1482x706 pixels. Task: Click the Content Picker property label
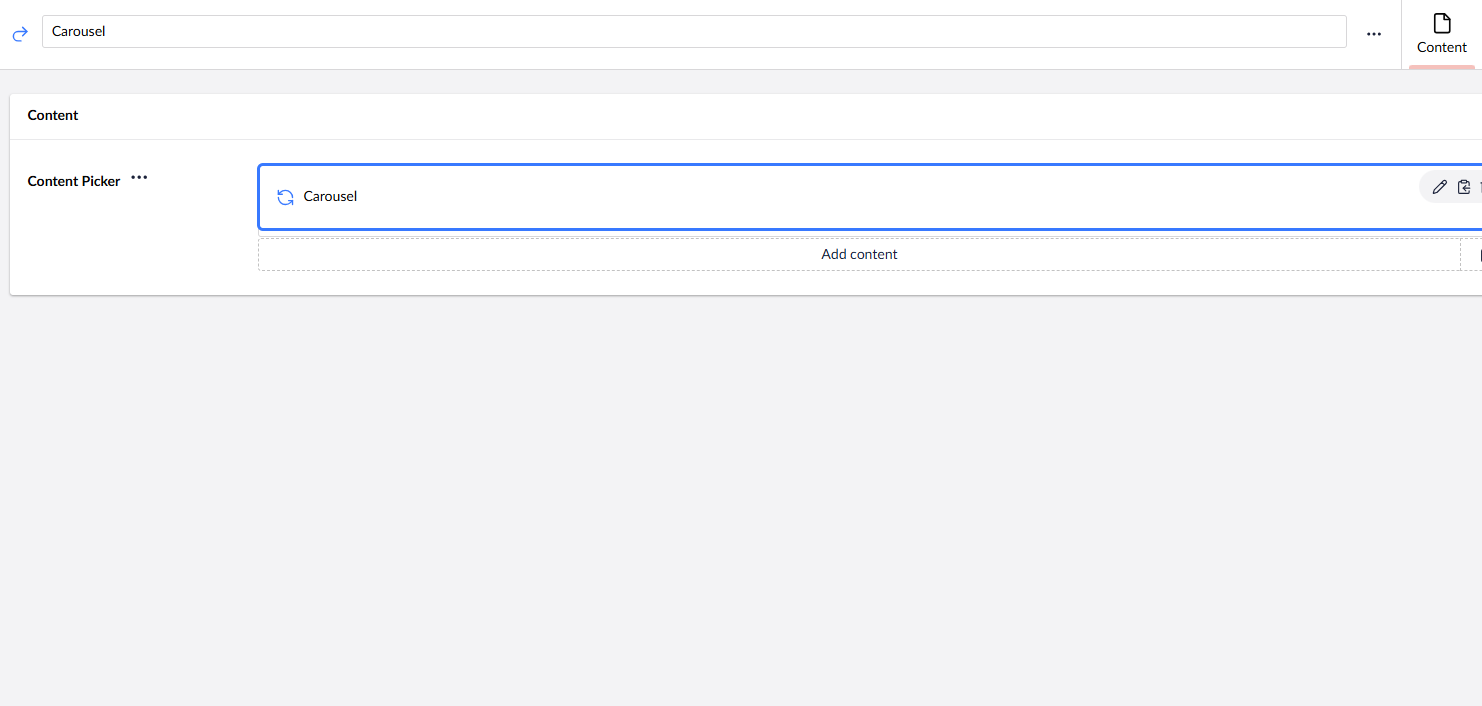coord(74,181)
